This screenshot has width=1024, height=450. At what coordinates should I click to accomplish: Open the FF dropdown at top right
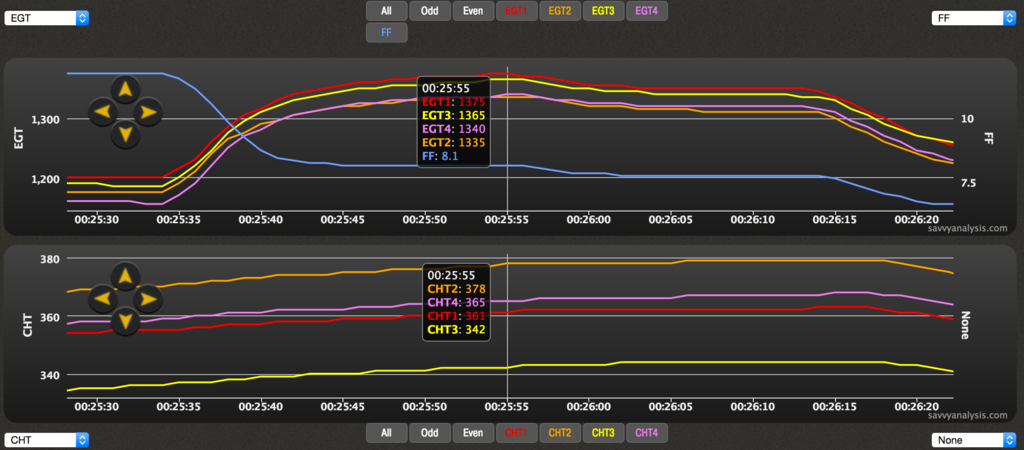pos(969,18)
